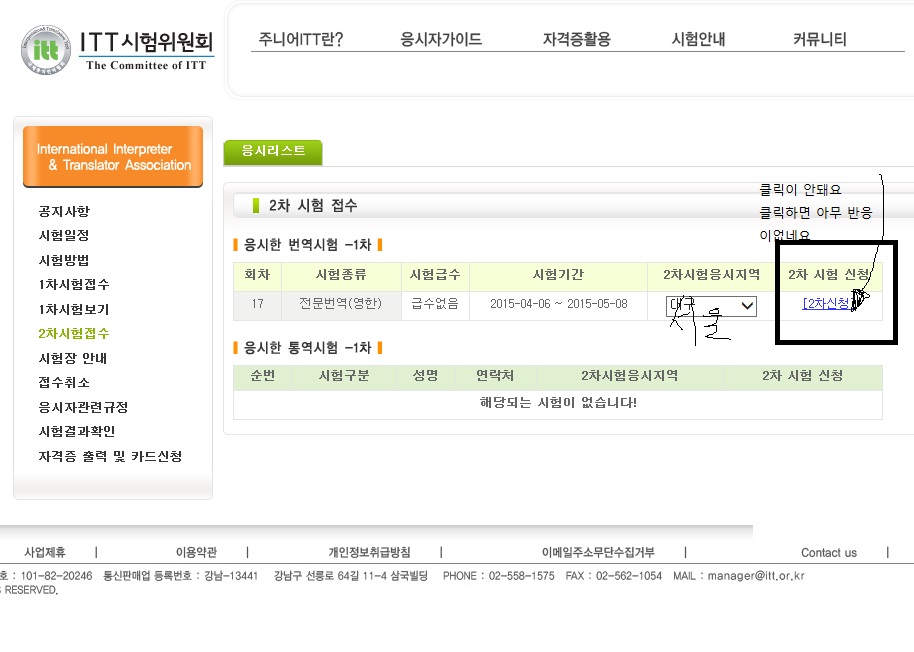Click Contact us in the footer

coord(828,553)
